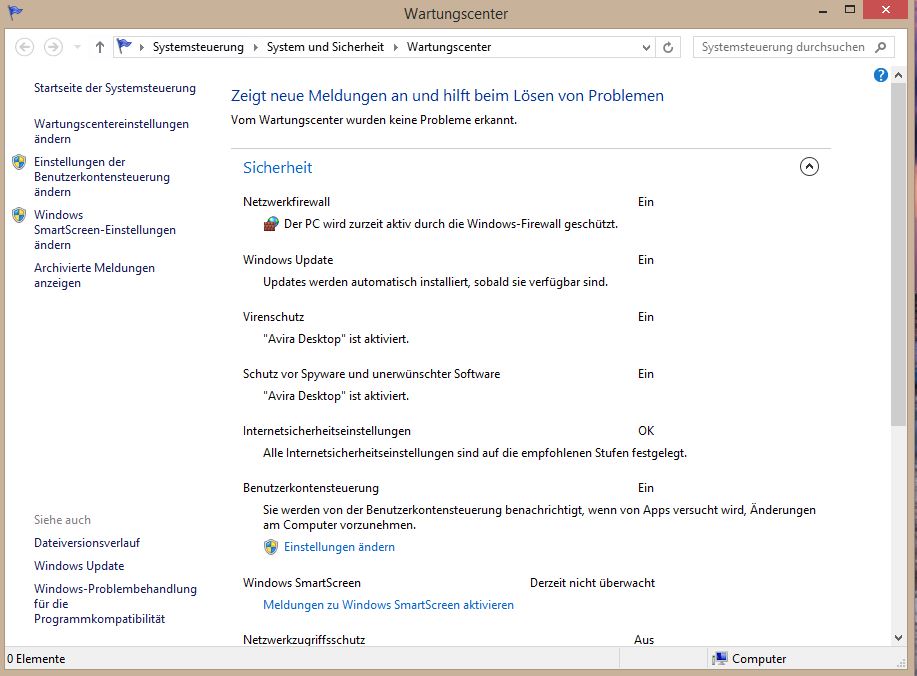Click the vertical scrollbar thumb

tap(898, 254)
